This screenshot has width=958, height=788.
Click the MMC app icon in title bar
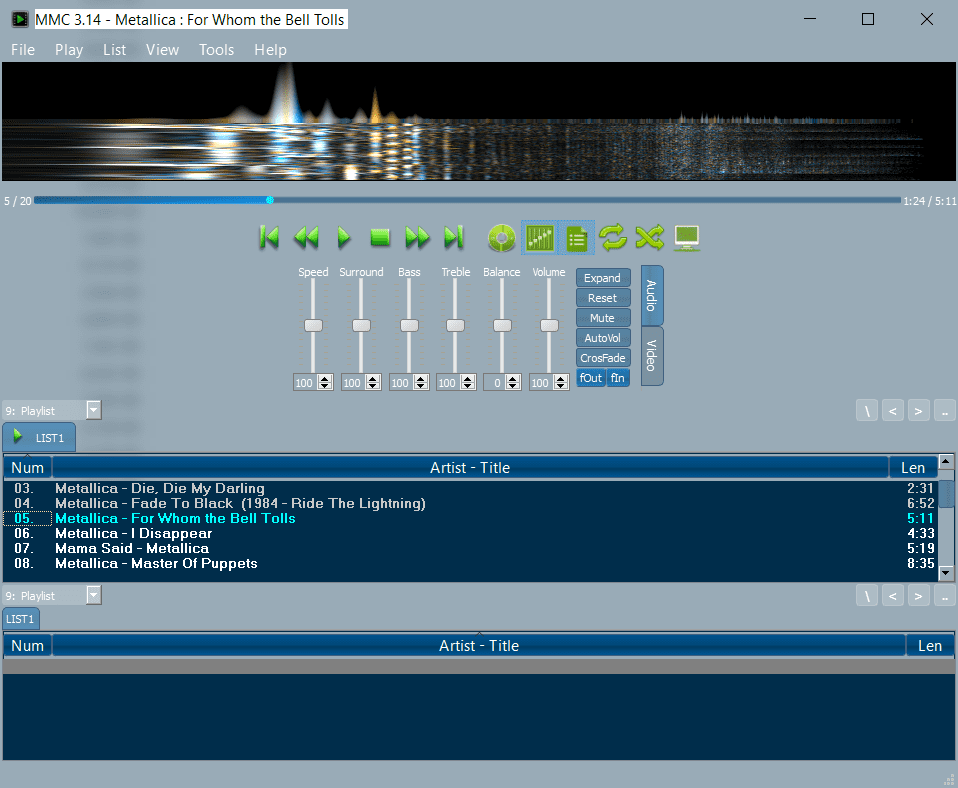point(20,20)
